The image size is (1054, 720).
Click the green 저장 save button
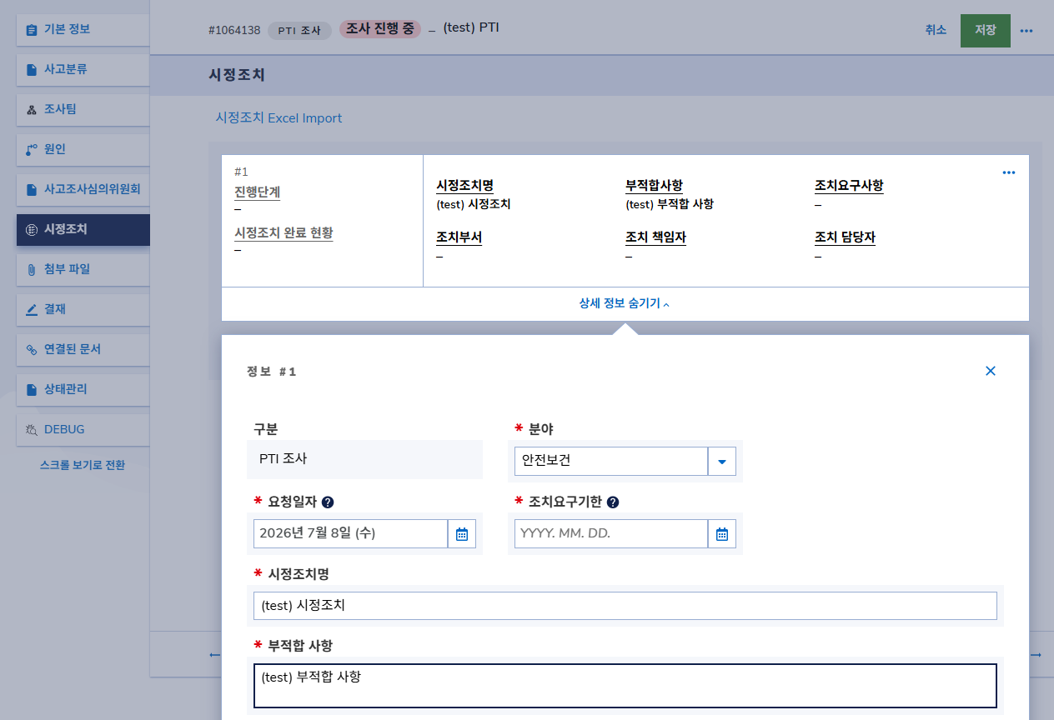(985, 30)
